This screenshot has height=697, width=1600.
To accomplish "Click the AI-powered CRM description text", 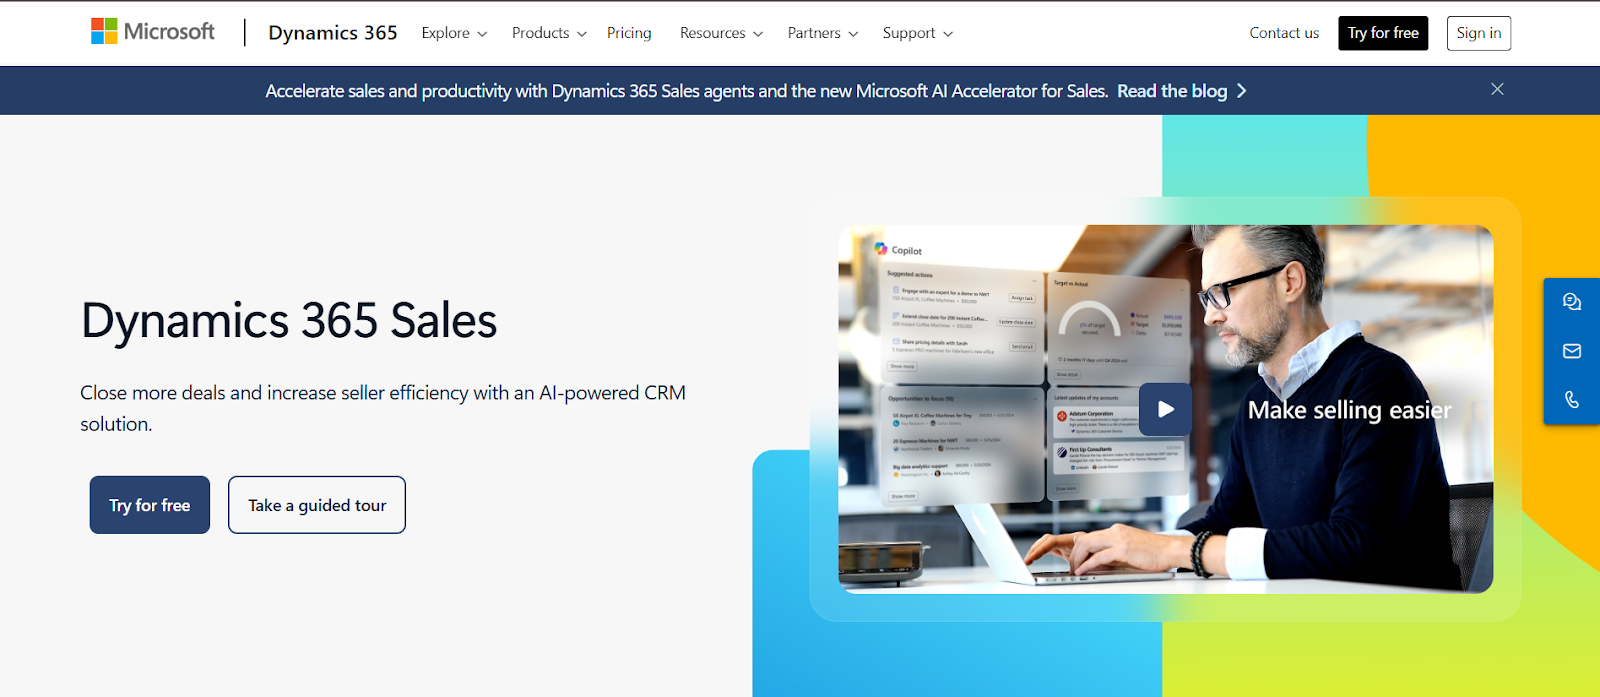I will tap(383, 408).
